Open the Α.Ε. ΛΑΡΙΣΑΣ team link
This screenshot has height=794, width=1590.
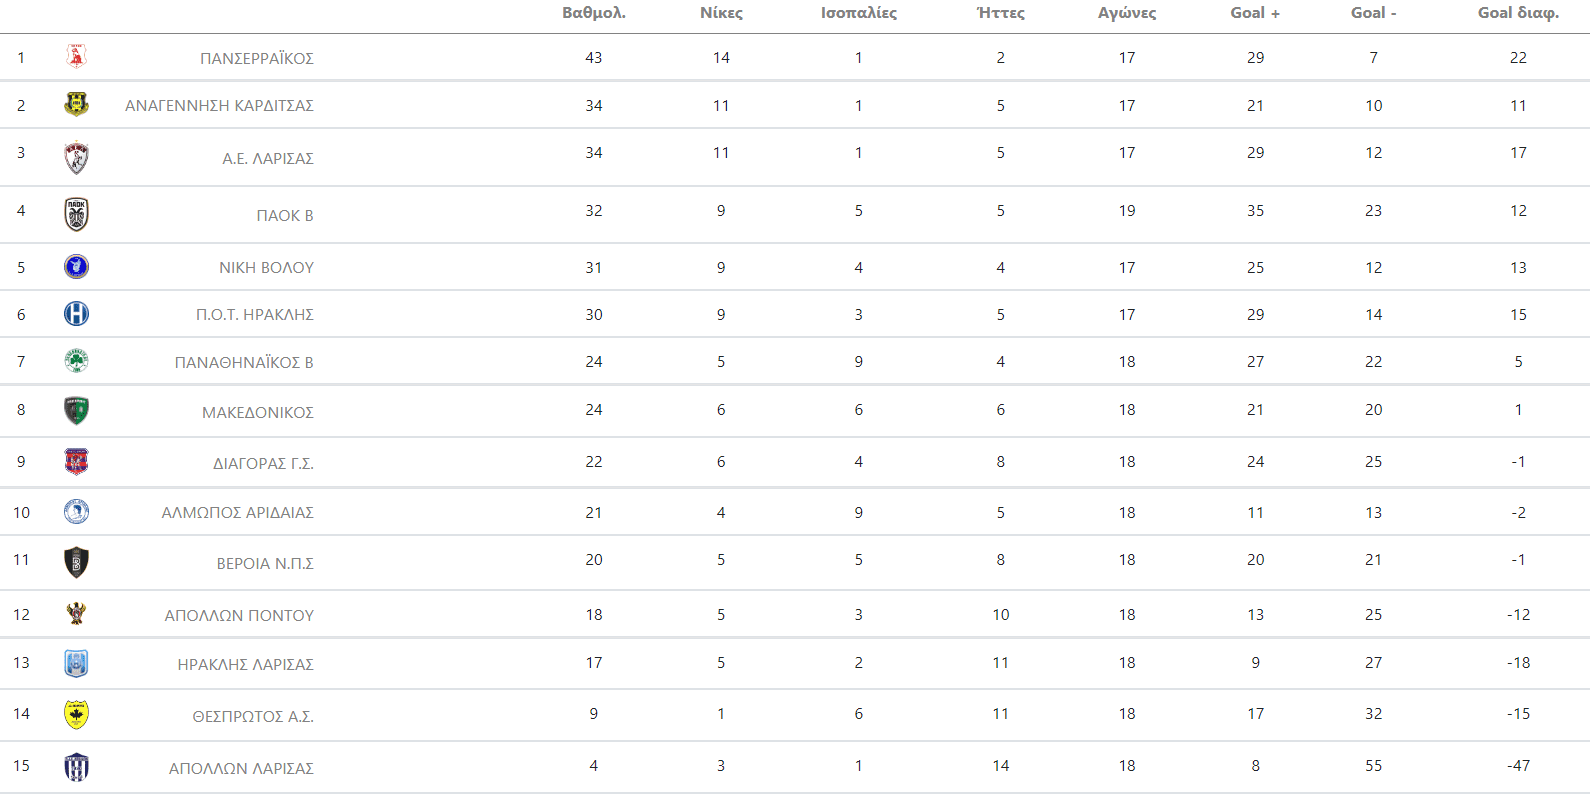point(268,158)
